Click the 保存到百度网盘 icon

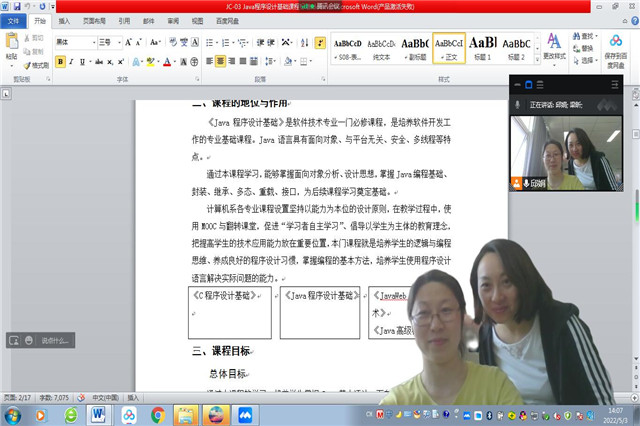(x=616, y=48)
